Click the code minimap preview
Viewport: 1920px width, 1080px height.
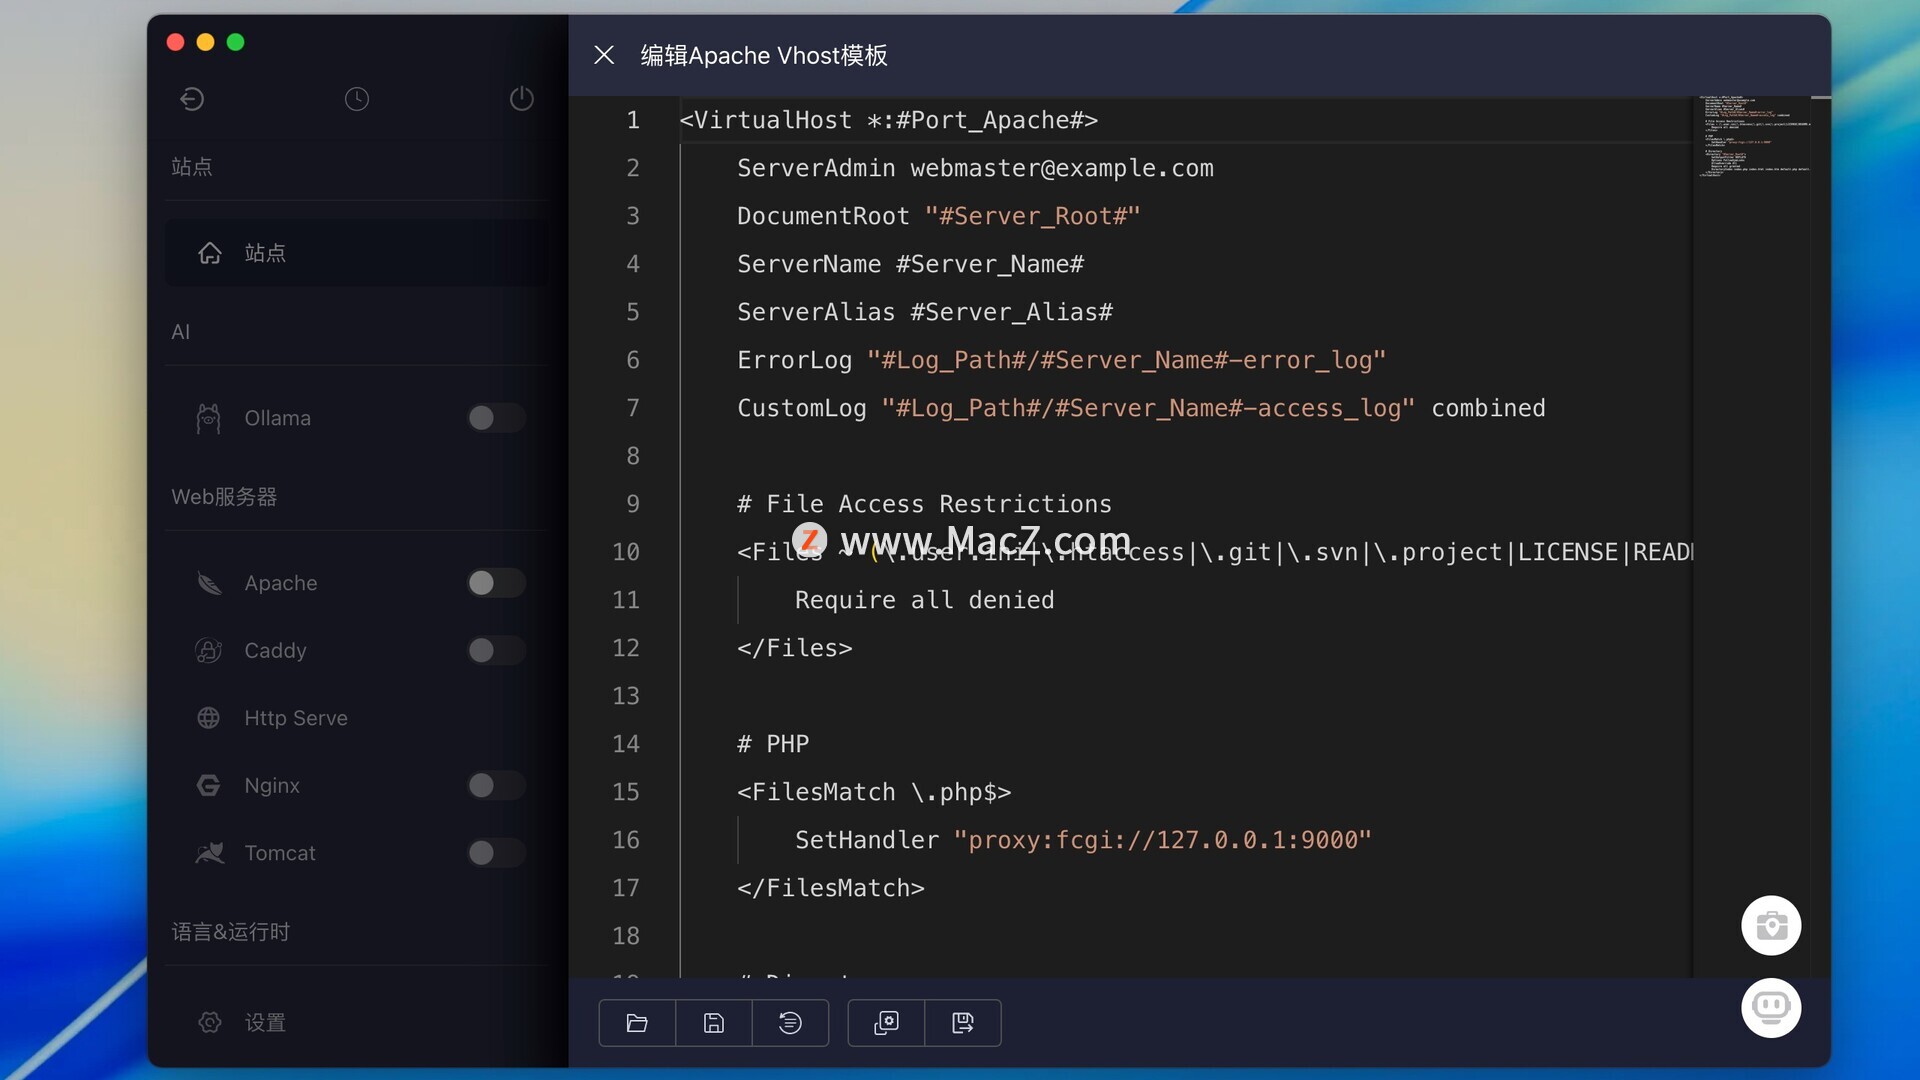click(x=1755, y=138)
